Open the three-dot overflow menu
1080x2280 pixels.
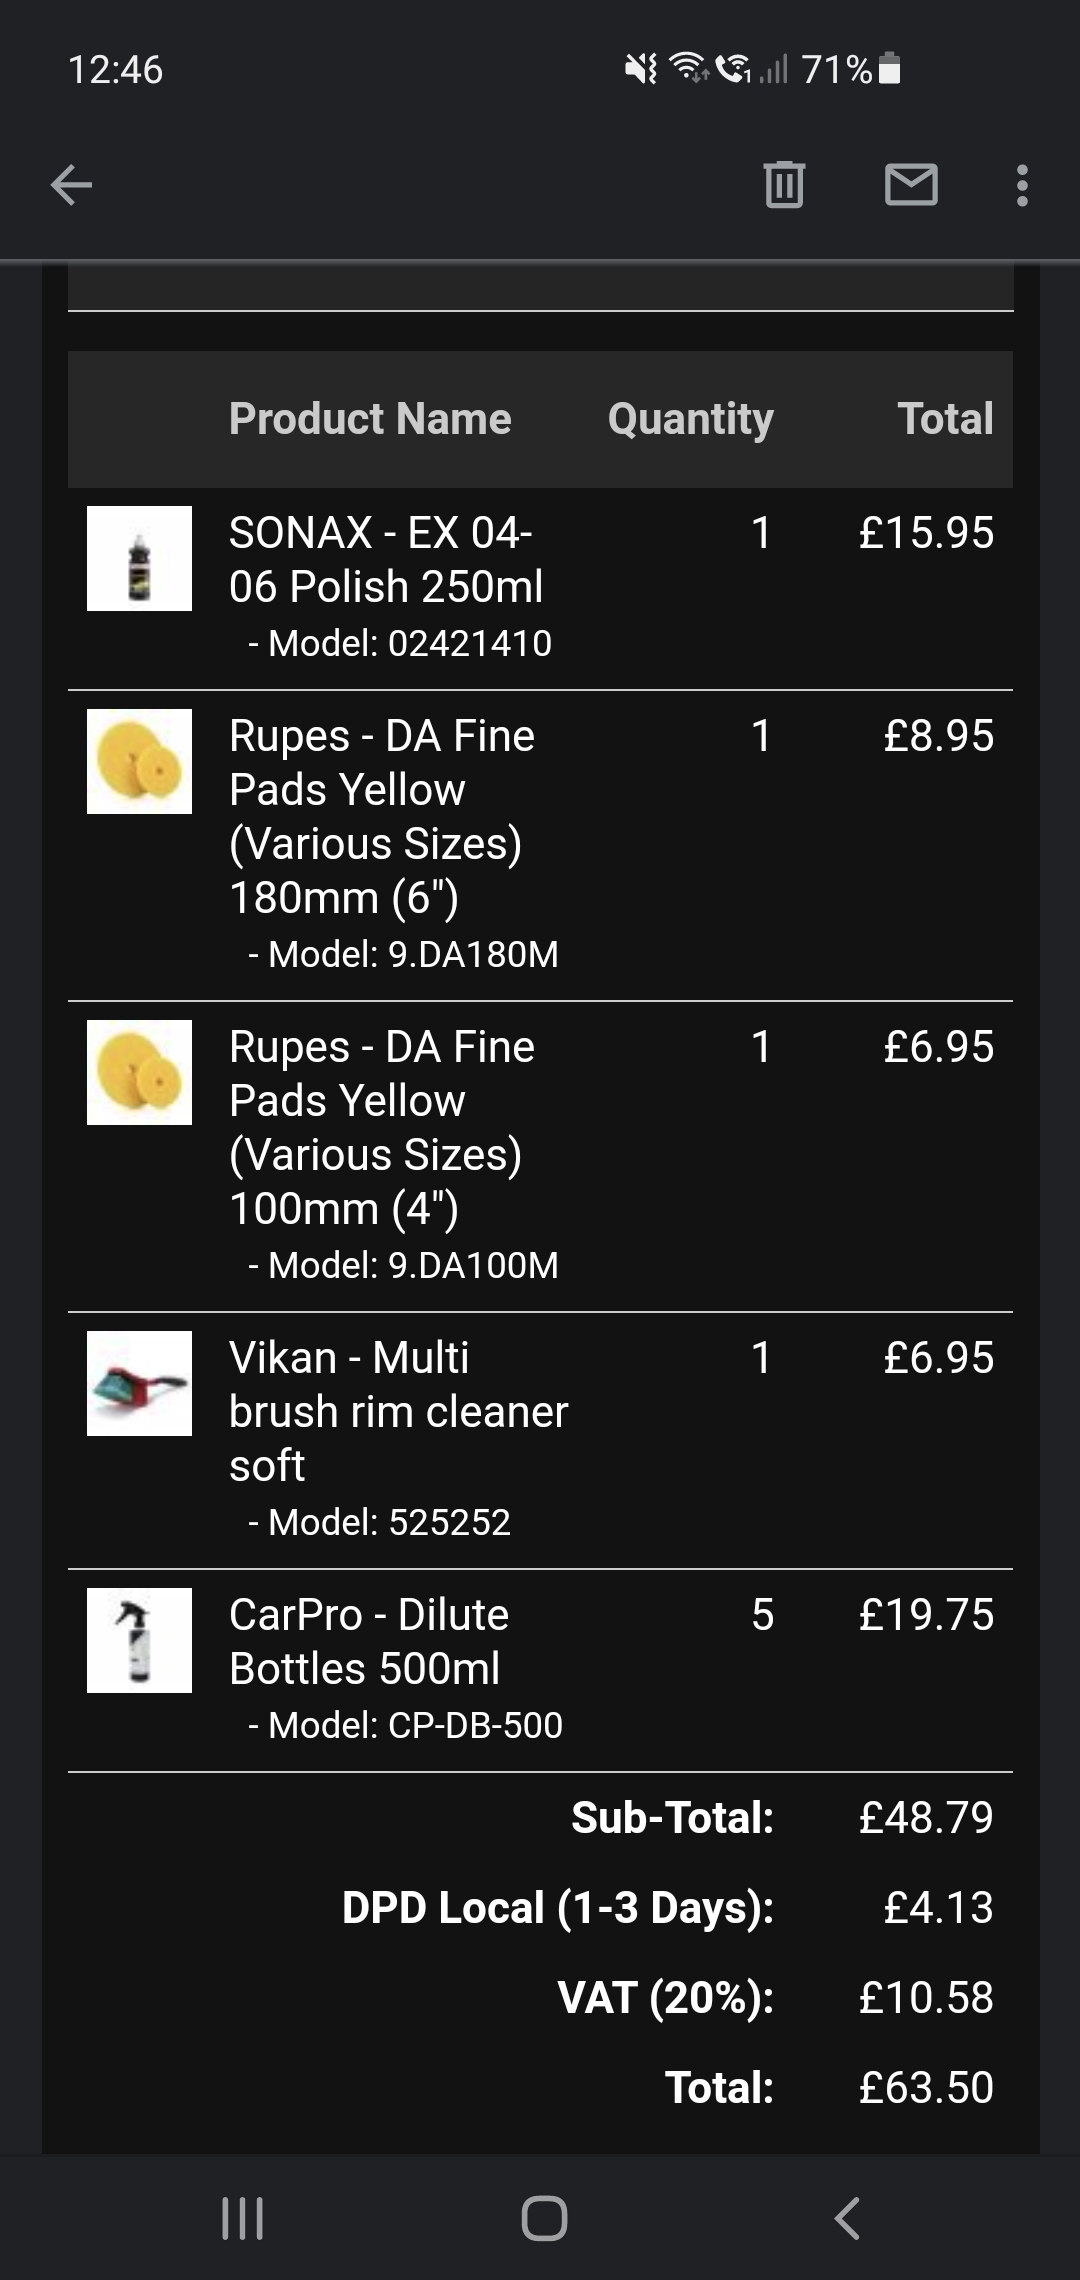1022,186
